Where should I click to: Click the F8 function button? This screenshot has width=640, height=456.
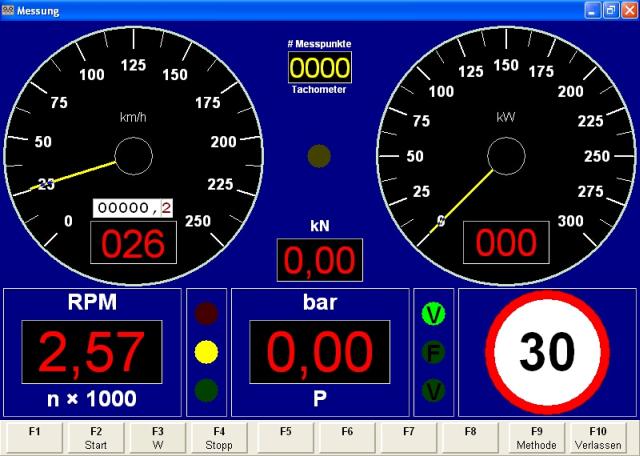(470, 438)
